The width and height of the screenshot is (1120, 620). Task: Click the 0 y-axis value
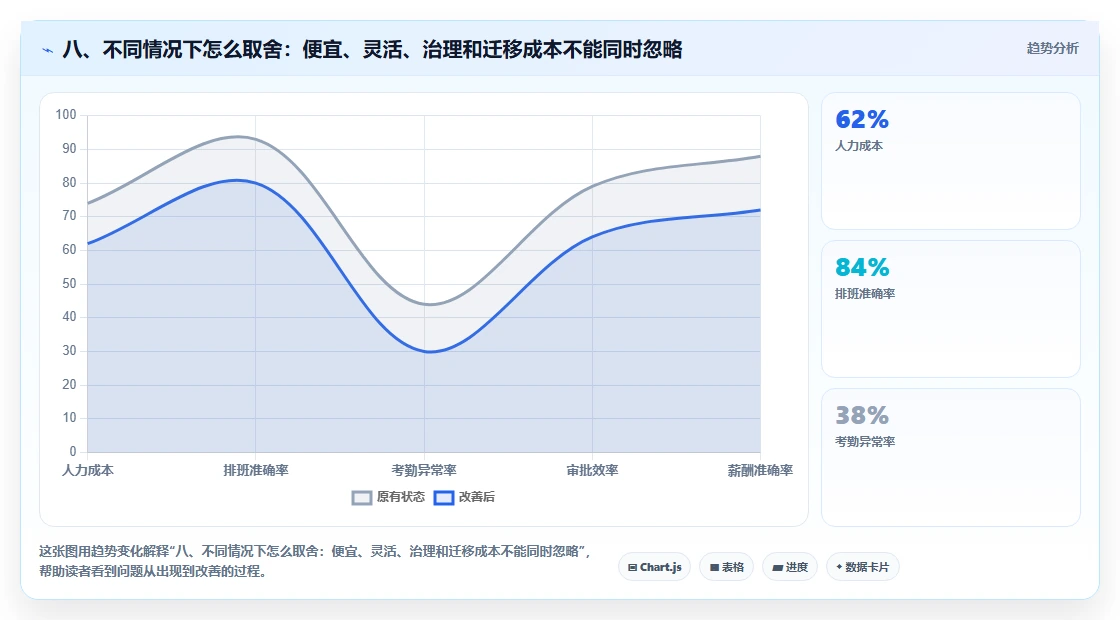(73, 451)
